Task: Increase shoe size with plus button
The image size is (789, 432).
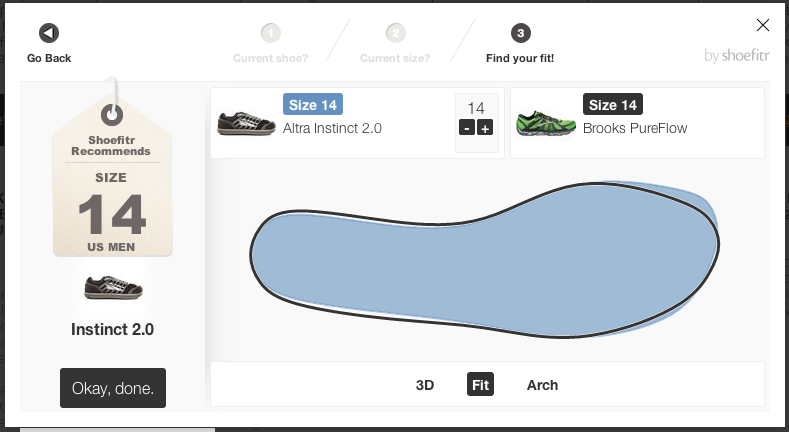Action: point(485,128)
